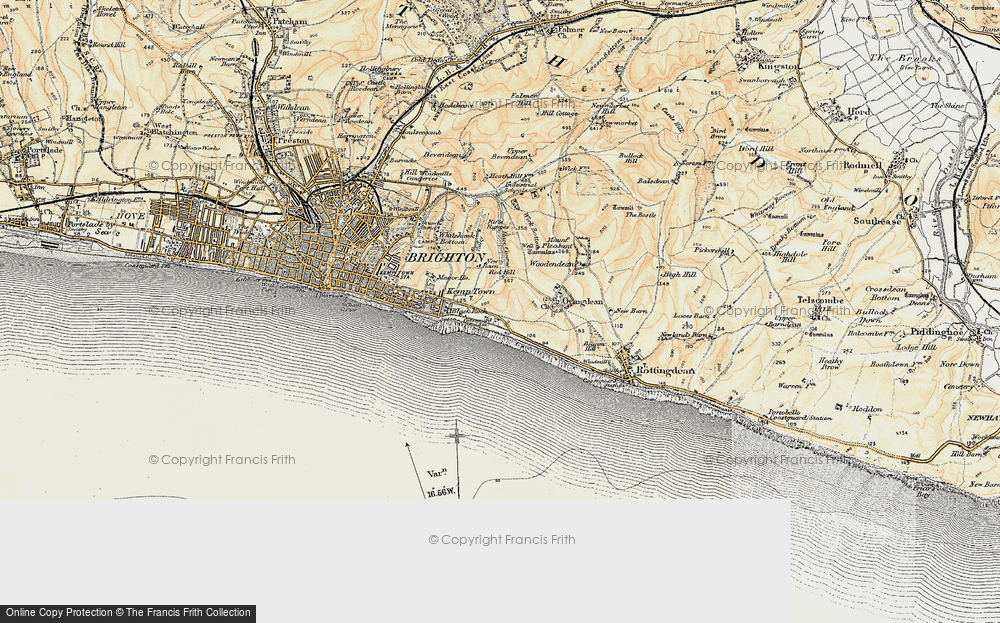Click the Withdean label

[x=292, y=109]
